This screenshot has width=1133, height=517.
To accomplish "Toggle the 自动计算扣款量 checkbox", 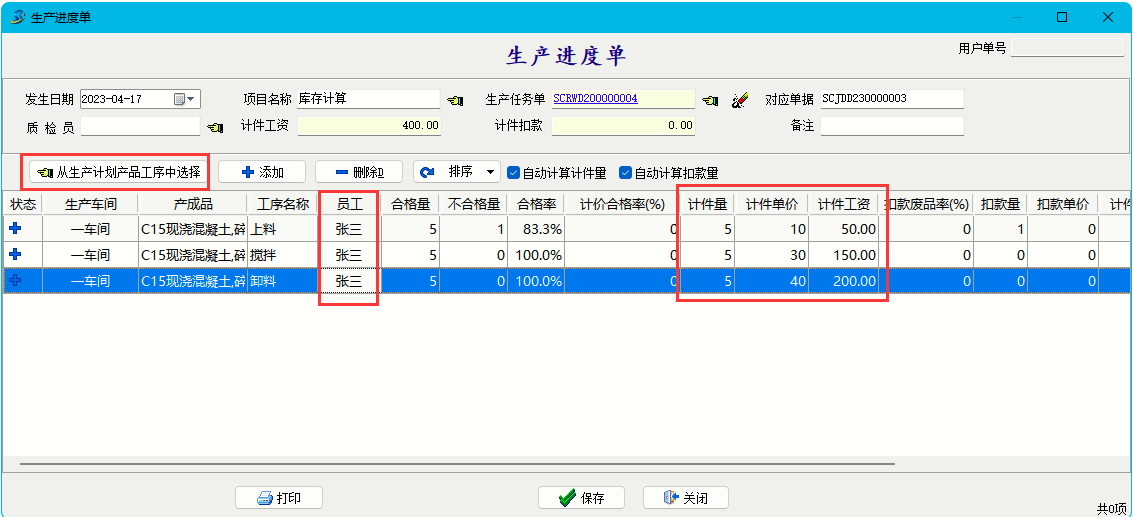I will coord(626,172).
